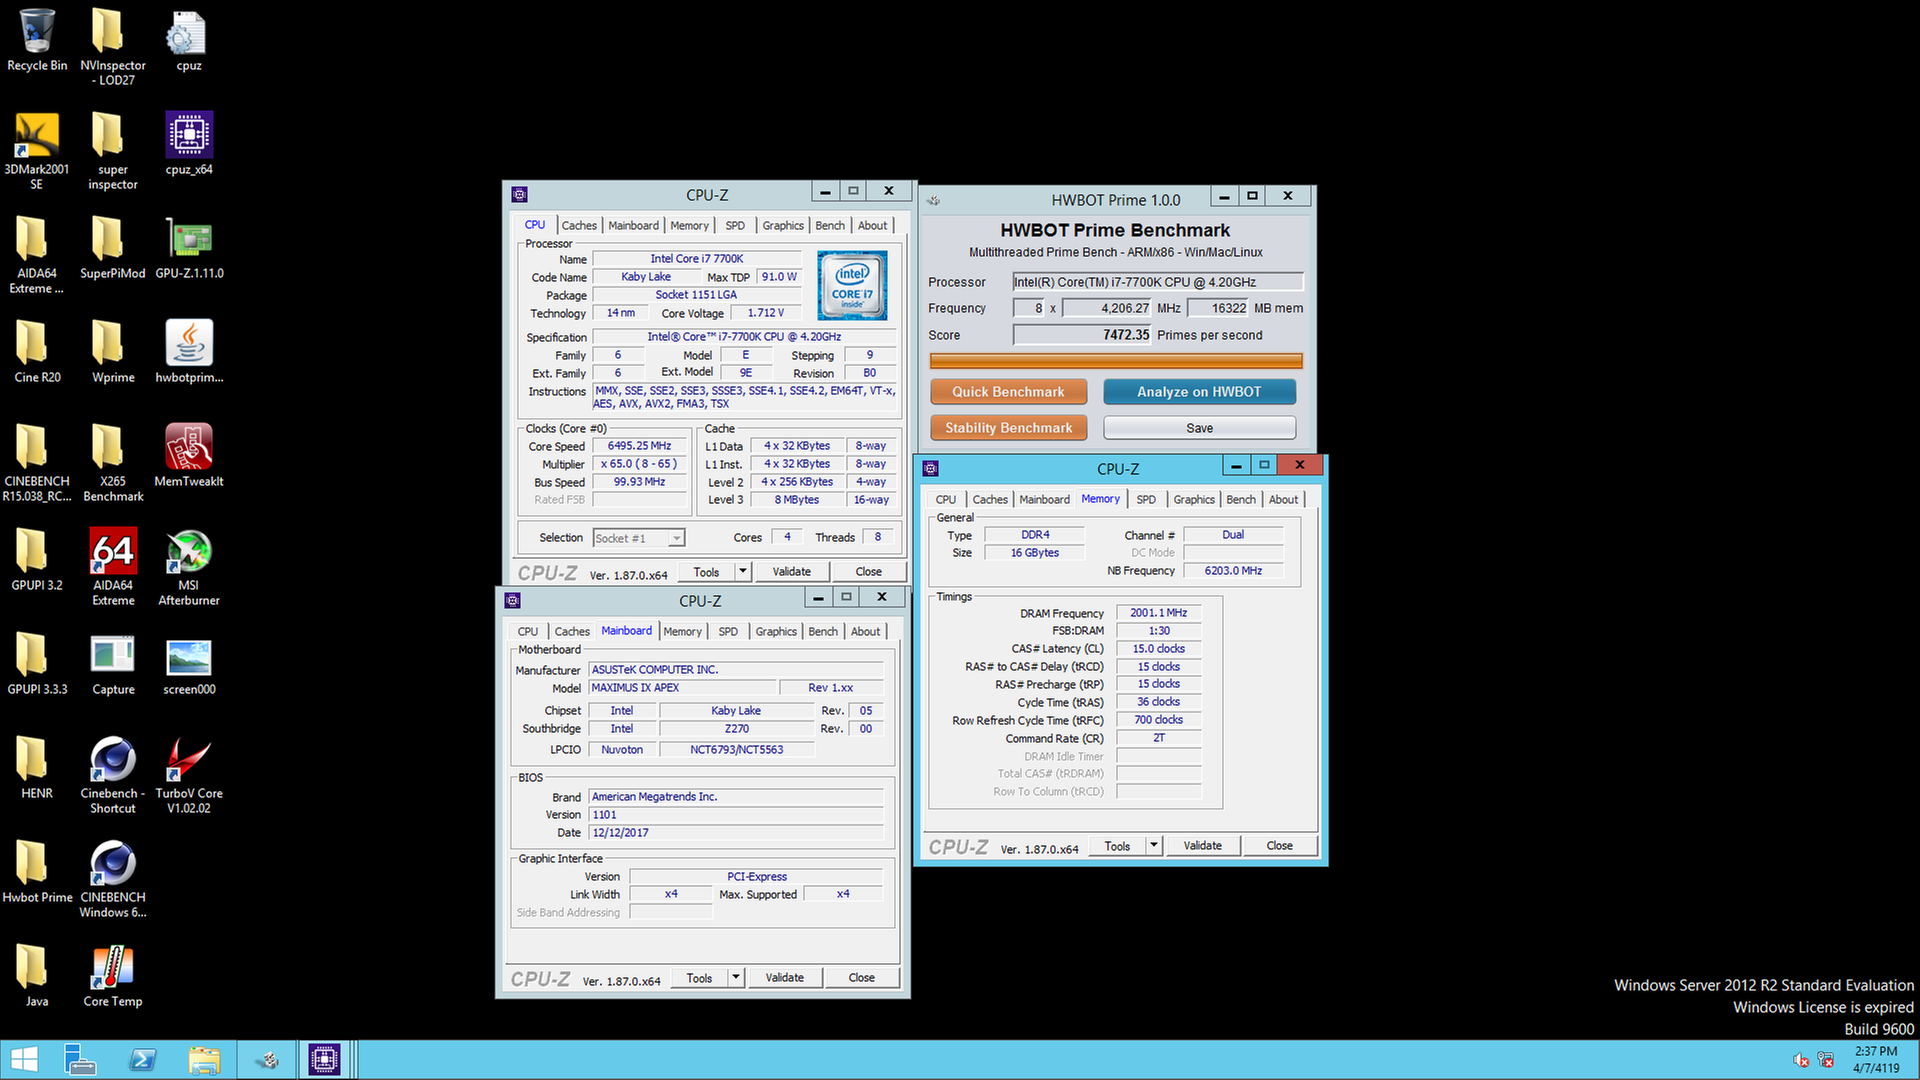Open the Windows Start button
This screenshot has height=1080, width=1920.
(24, 1060)
